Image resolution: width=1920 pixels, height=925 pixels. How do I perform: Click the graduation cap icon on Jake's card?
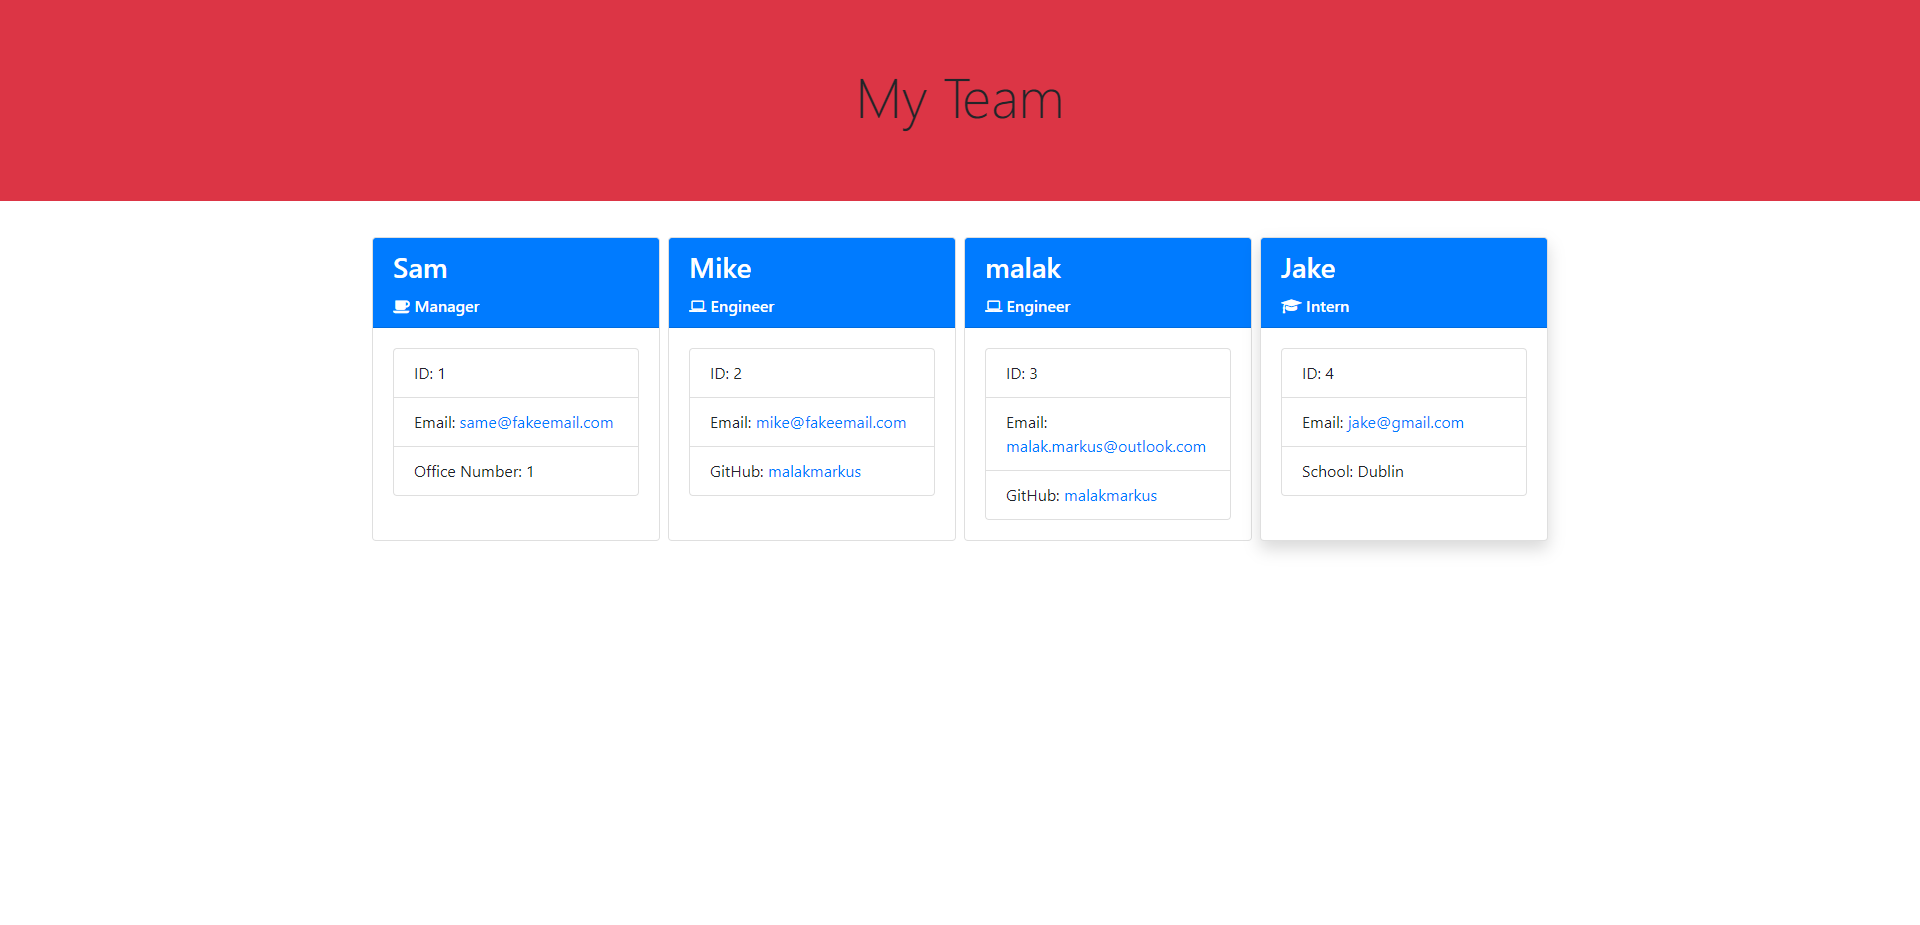pyautogui.click(x=1289, y=306)
